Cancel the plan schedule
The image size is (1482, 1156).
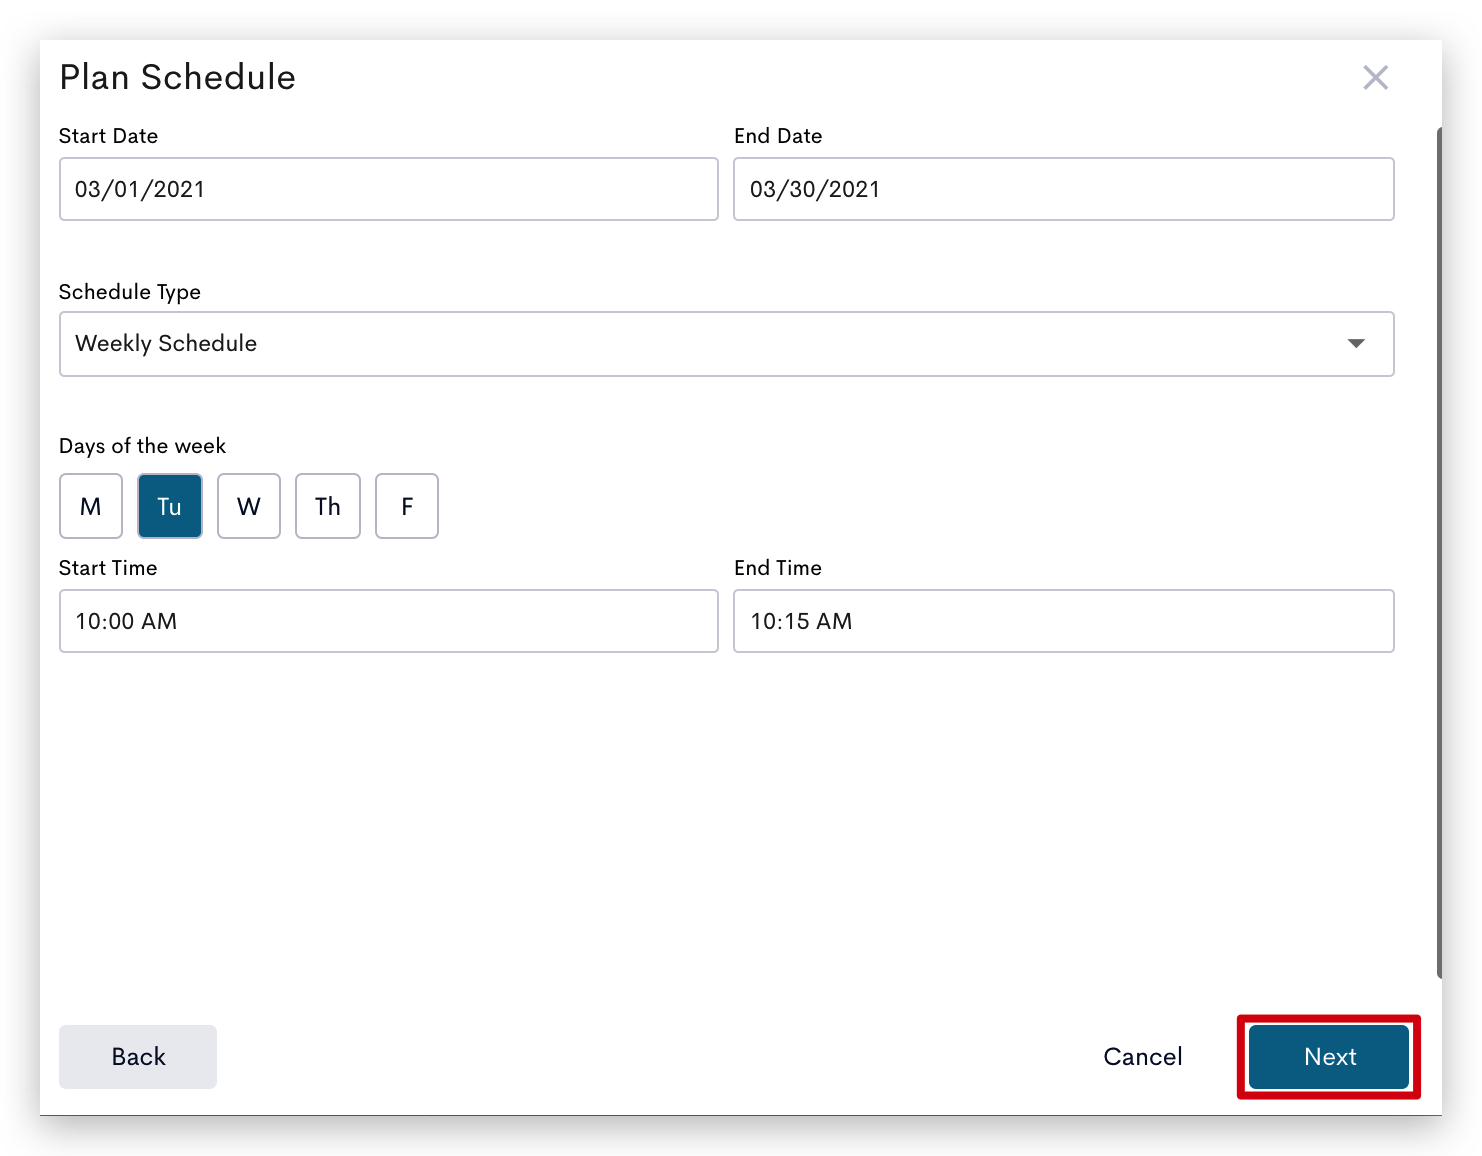1143,1057
